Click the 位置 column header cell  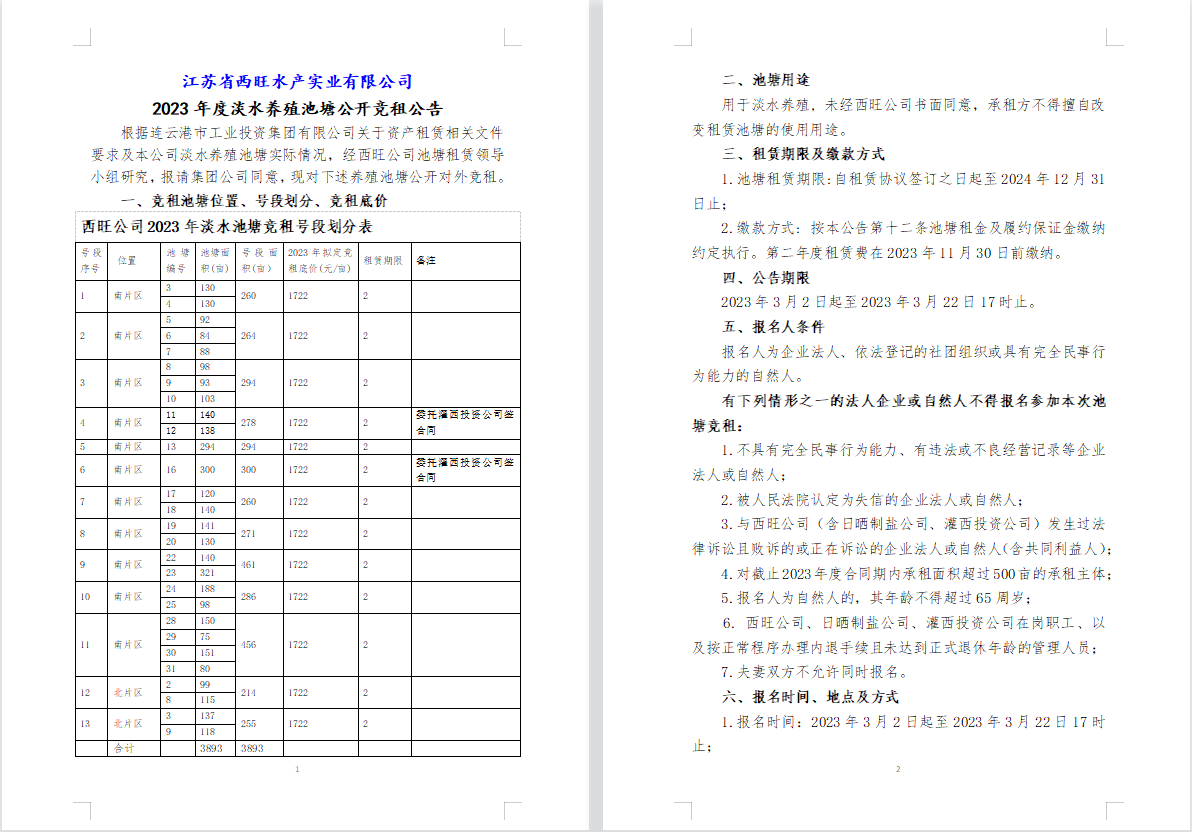pyautogui.click(x=127, y=261)
